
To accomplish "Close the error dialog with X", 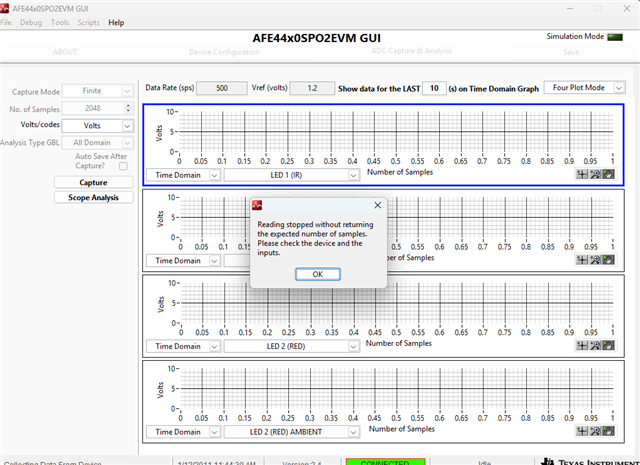I will tap(378, 205).
